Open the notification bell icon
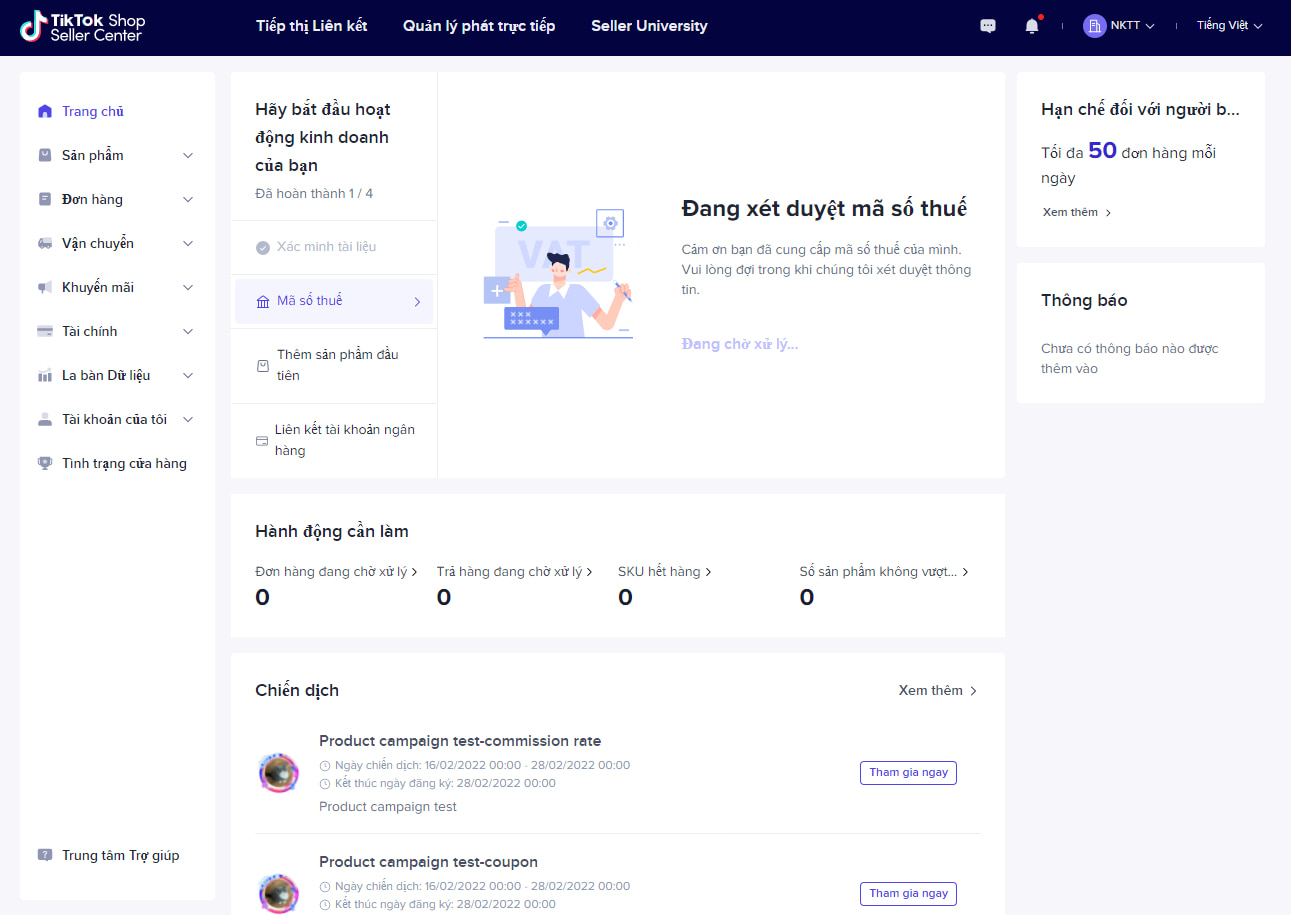 (1032, 26)
